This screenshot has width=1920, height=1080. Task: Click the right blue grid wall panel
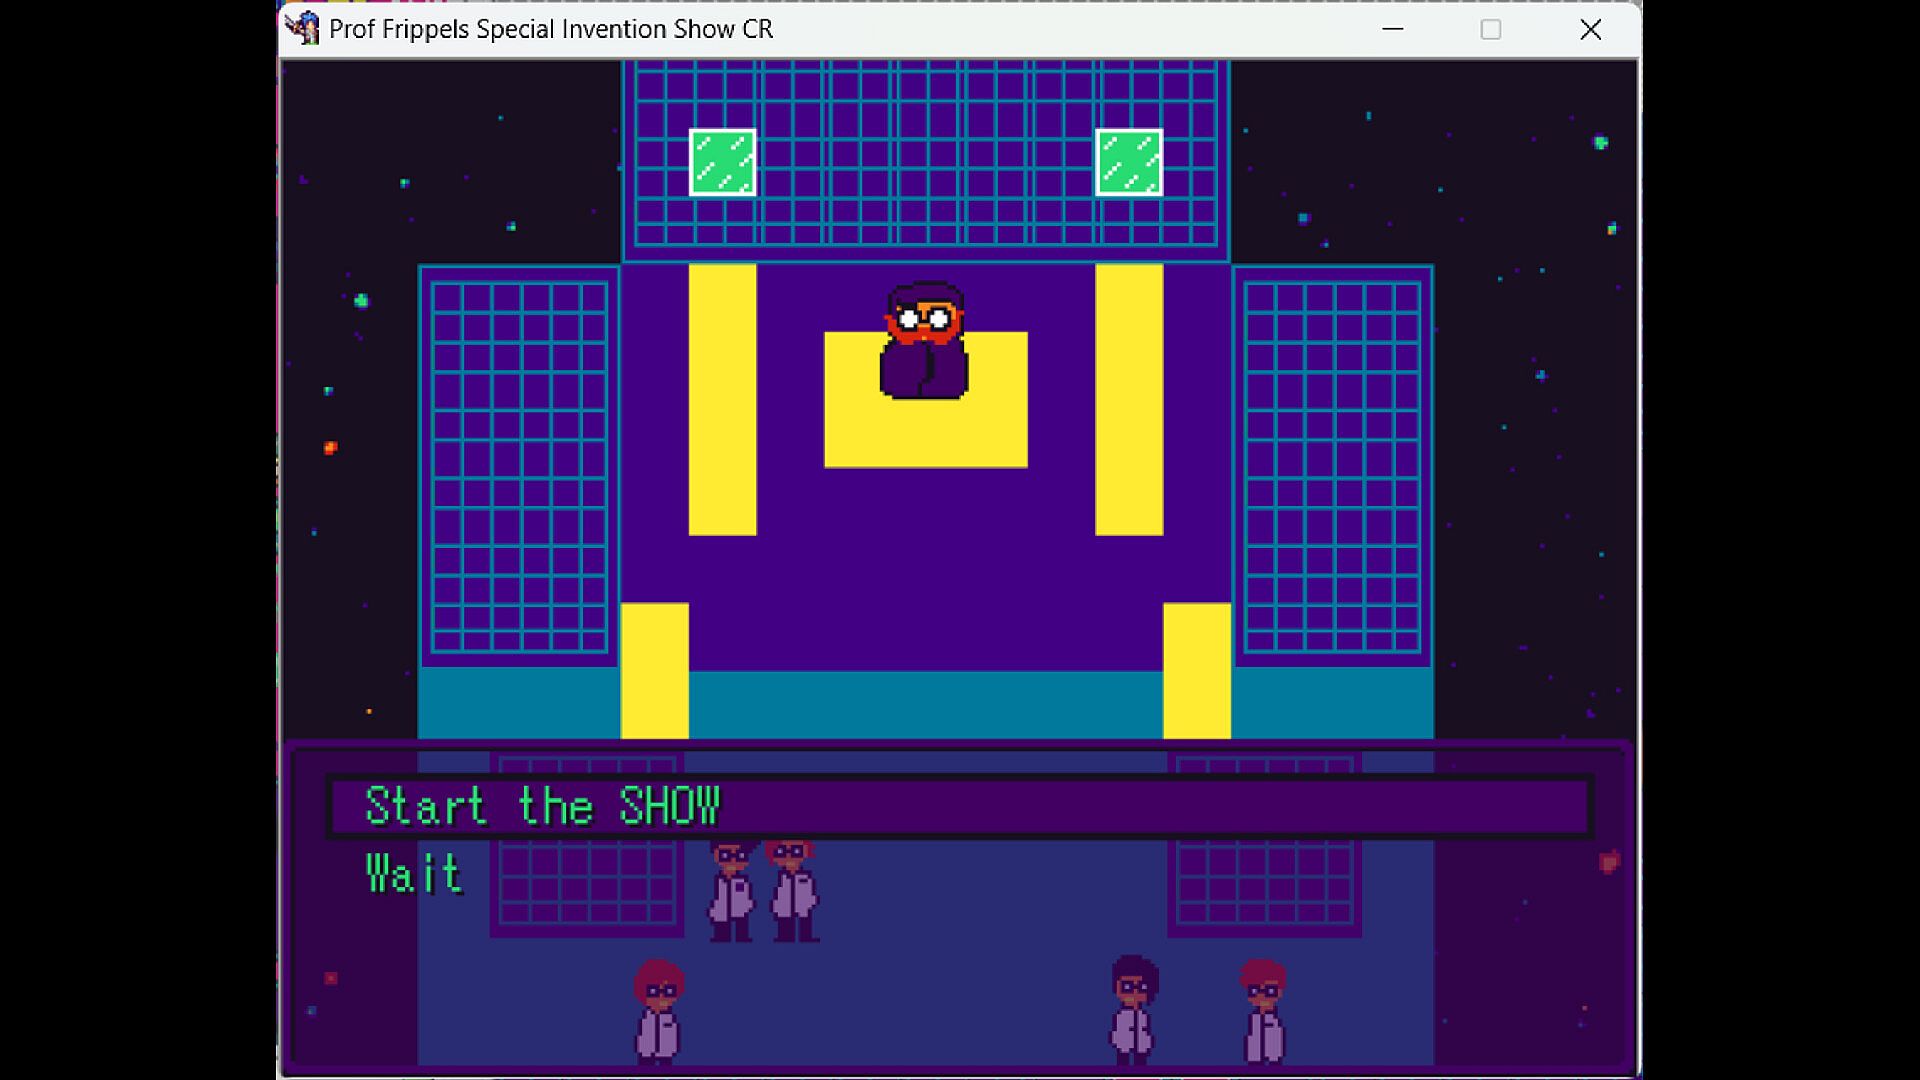pyautogui.click(x=1332, y=467)
